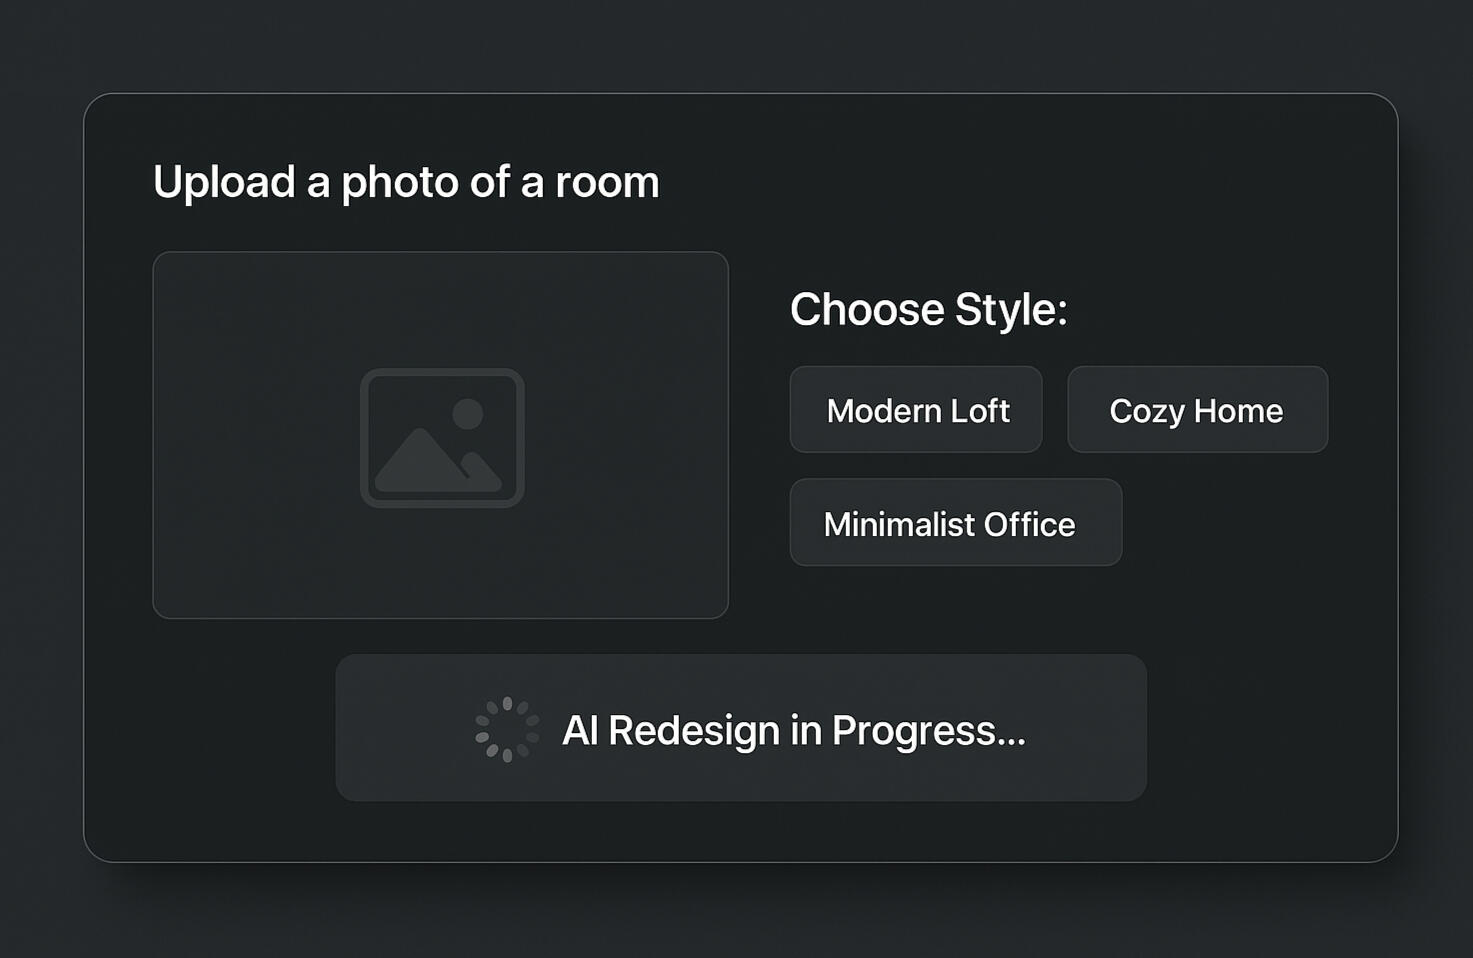Select the Modern Loft style
This screenshot has width=1473, height=958.
tap(916, 410)
